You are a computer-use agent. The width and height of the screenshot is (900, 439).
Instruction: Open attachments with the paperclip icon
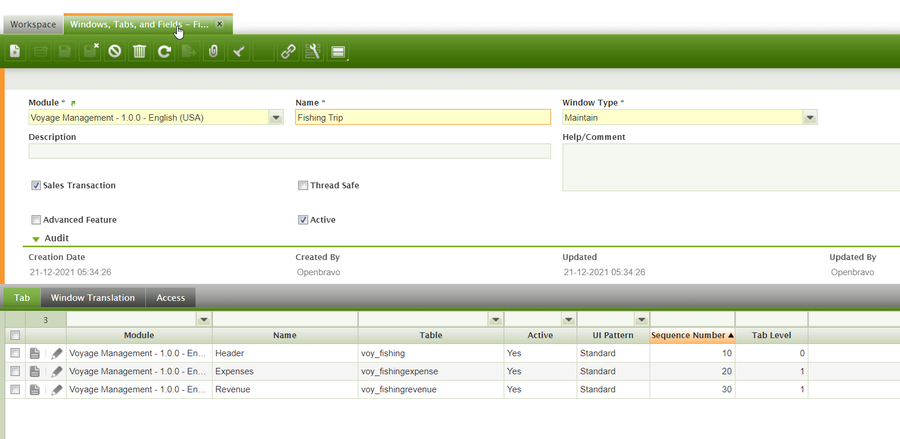[213, 51]
